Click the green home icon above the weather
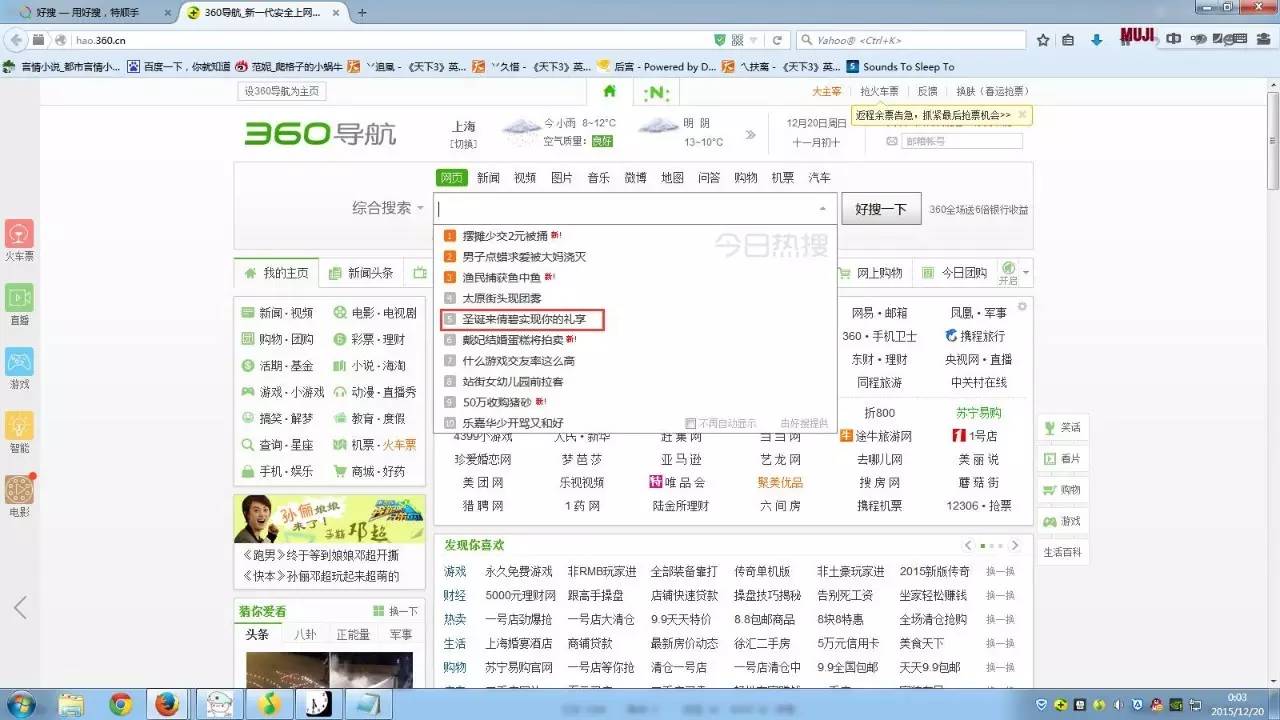Screen dimensions: 1280x720 pos(609,91)
